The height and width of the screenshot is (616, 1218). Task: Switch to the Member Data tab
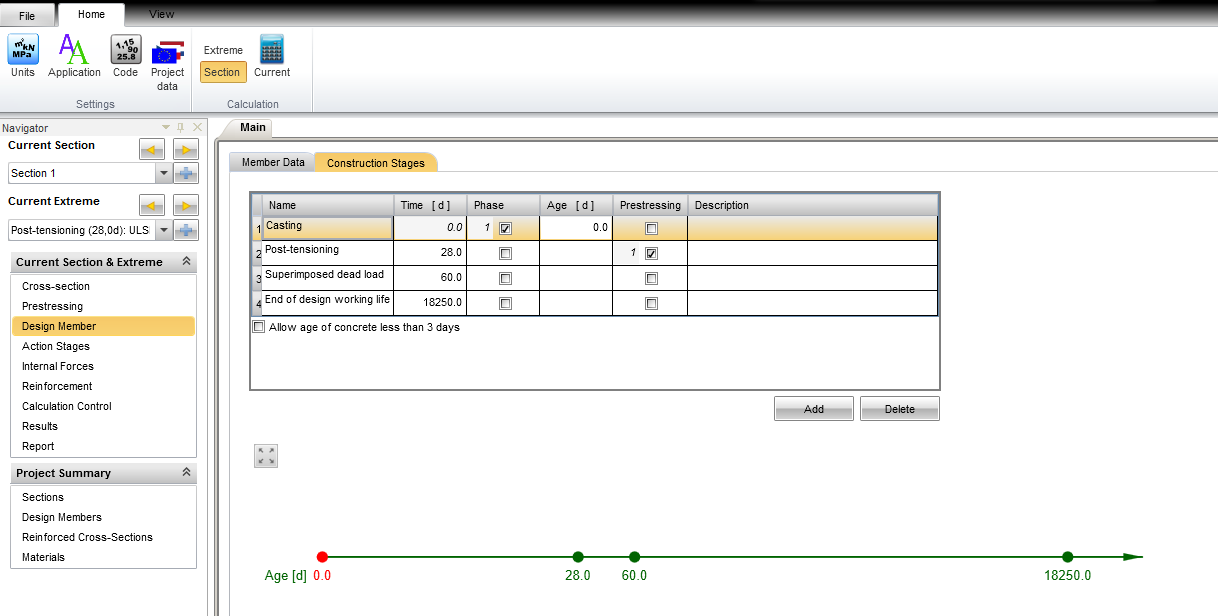tap(273, 162)
